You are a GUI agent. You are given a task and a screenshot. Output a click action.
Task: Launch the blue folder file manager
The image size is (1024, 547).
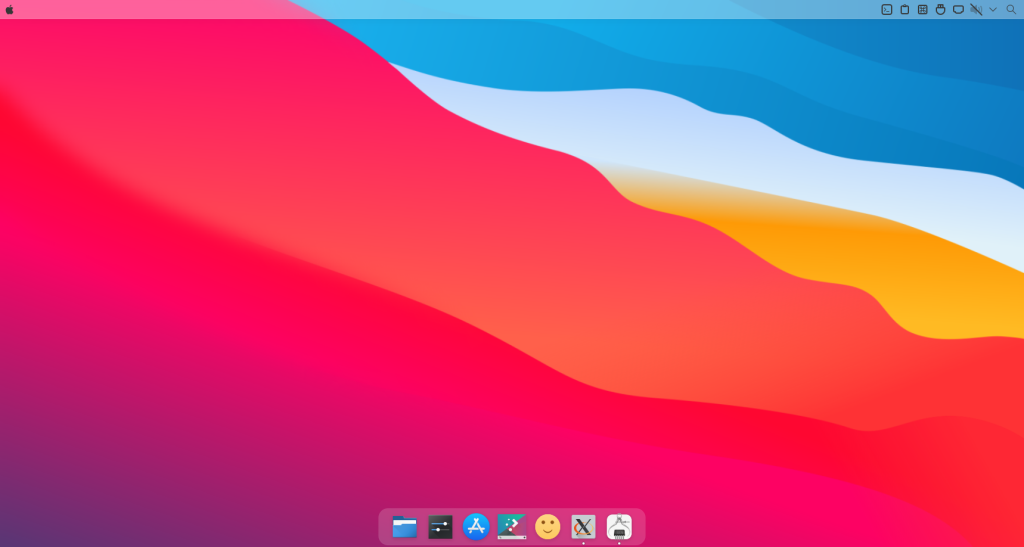[x=404, y=526]
